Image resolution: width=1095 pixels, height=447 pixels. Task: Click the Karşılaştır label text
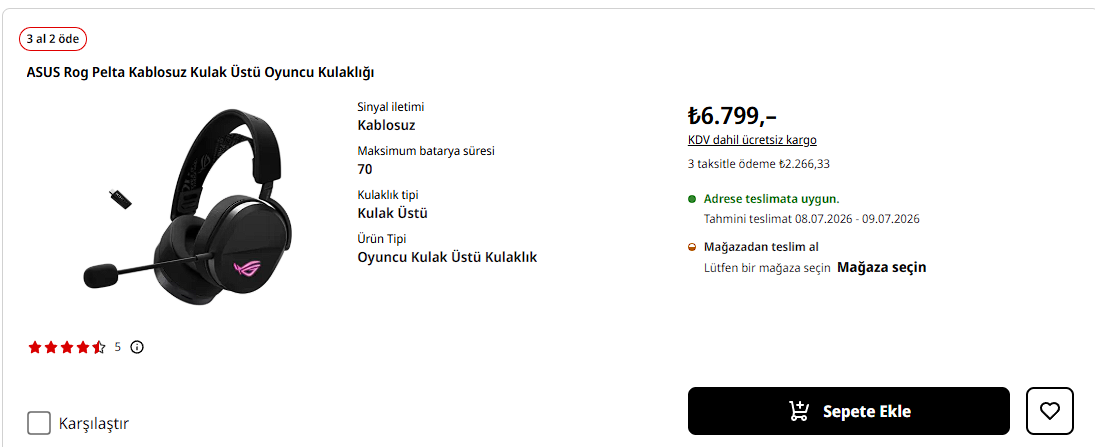click(x=94, y=423)
